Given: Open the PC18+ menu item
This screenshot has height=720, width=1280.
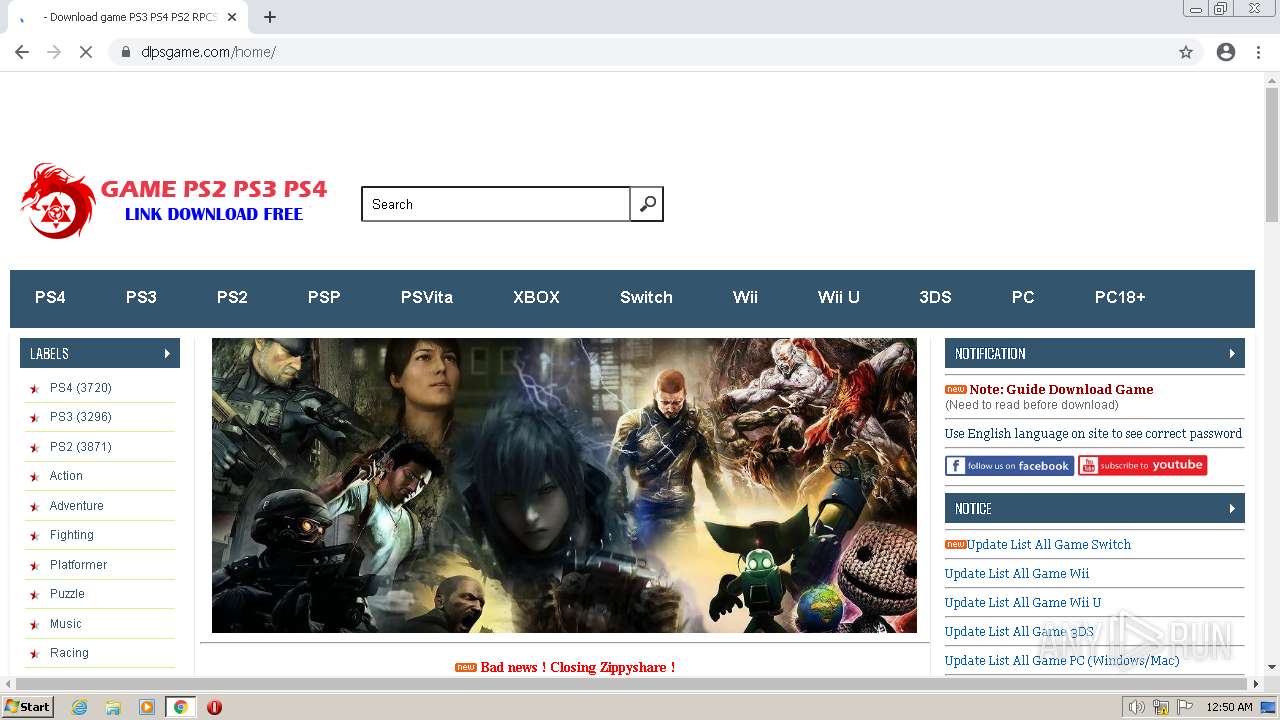Looking at the screenshot, I should coord(1120,297).
